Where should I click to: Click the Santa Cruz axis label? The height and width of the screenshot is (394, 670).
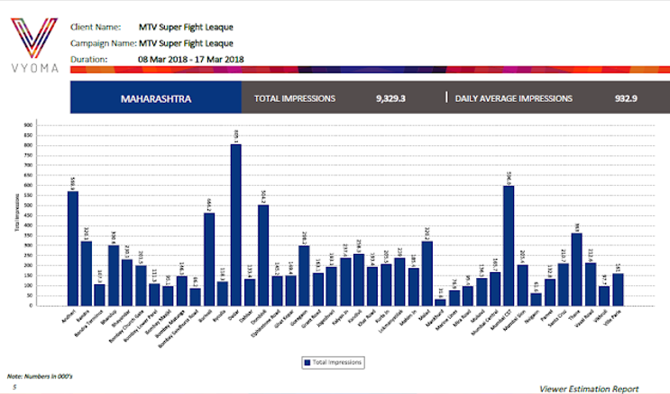point(558,318)
